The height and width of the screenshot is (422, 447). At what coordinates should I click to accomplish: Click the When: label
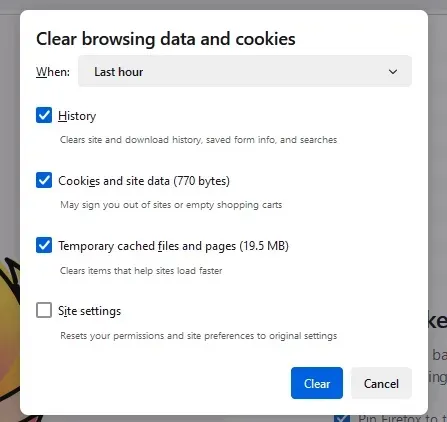pos(53,72)
